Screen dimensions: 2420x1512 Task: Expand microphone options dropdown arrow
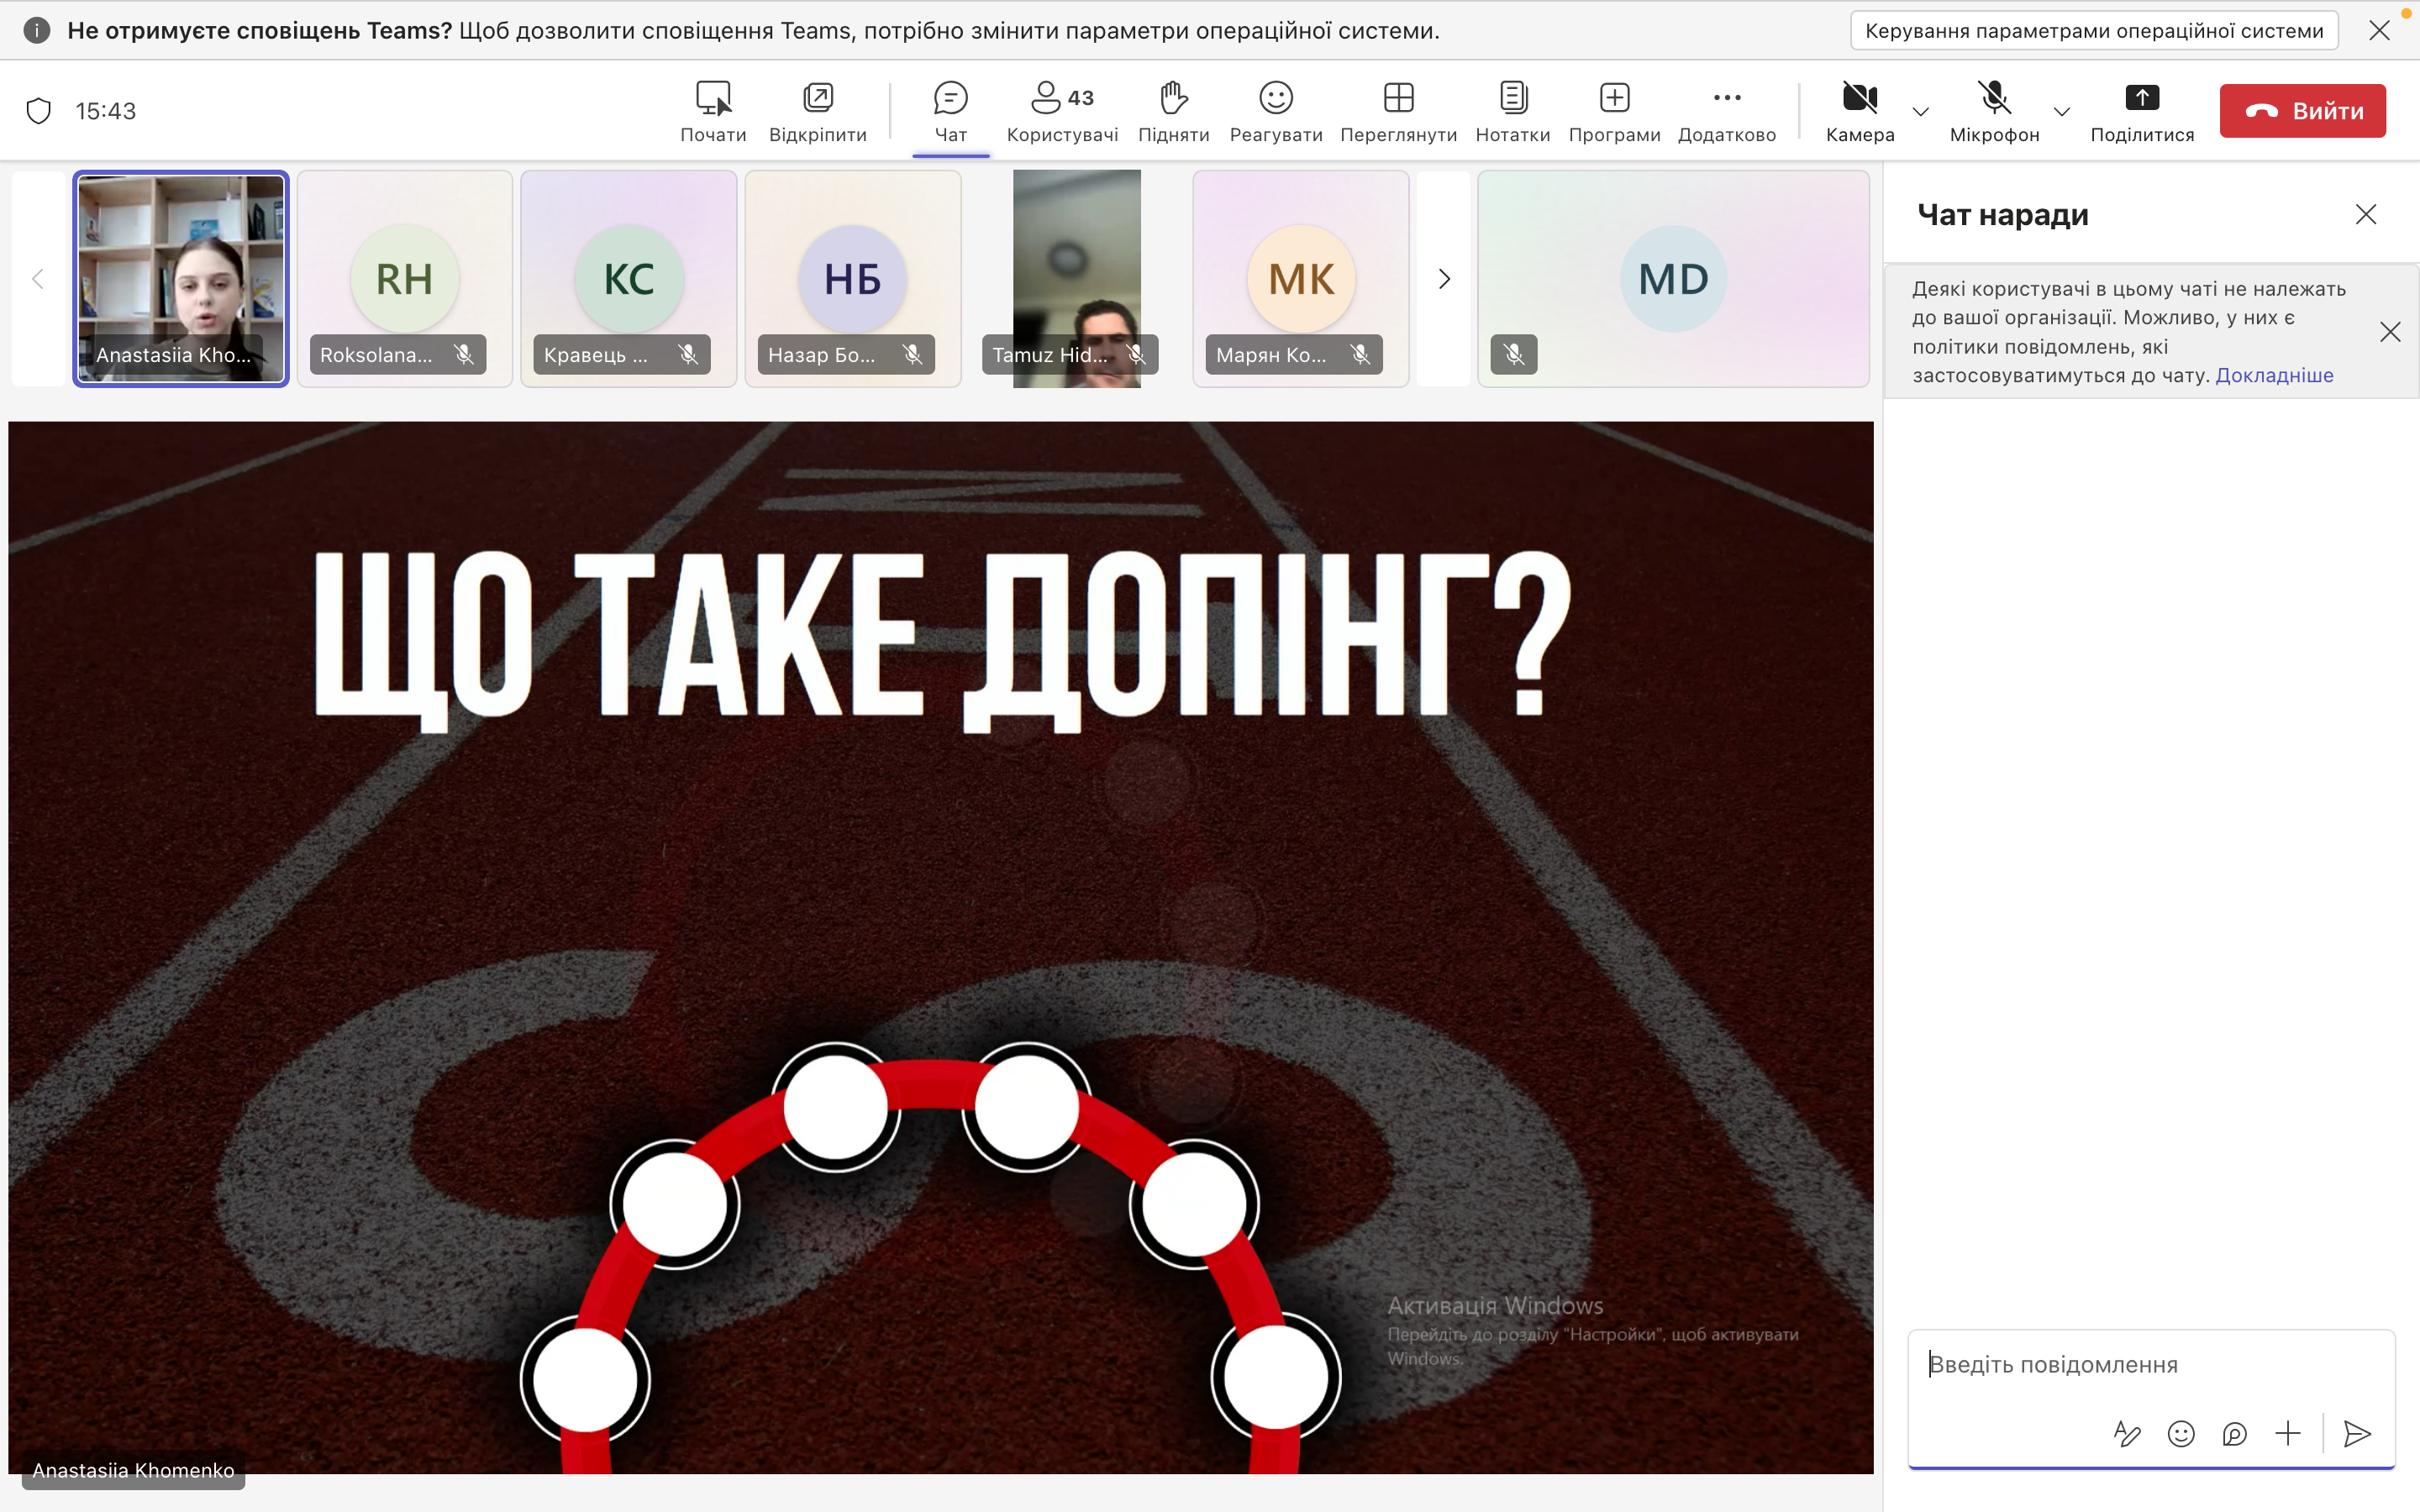pos(2061,111)
